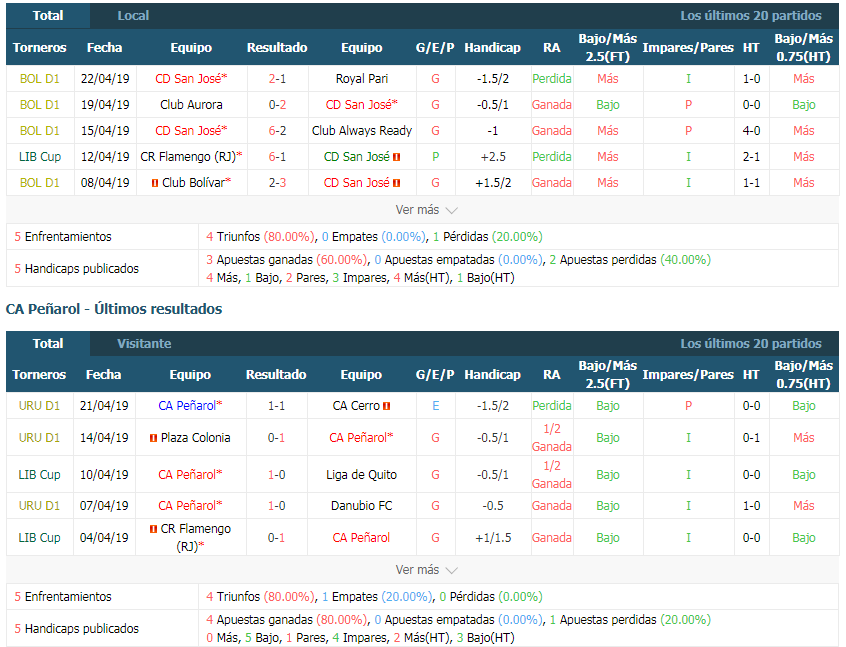
Task: Click 1-0 result against Danubio FC
Action: 276,506
